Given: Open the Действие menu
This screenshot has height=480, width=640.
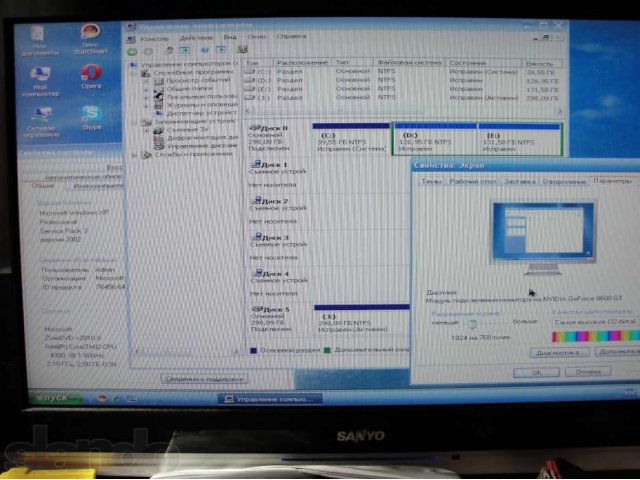Looking at the screenshot, I should [196, 38].
